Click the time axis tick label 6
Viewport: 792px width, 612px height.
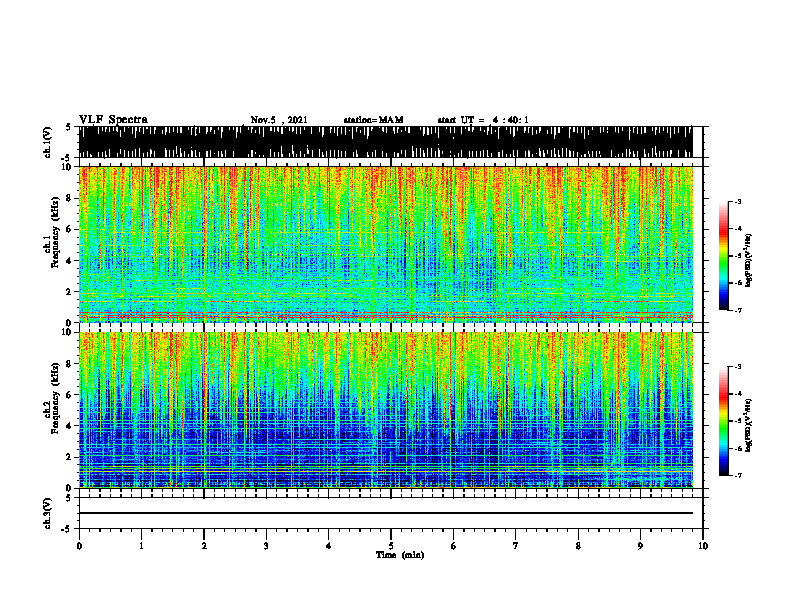(x=454, y=546)
